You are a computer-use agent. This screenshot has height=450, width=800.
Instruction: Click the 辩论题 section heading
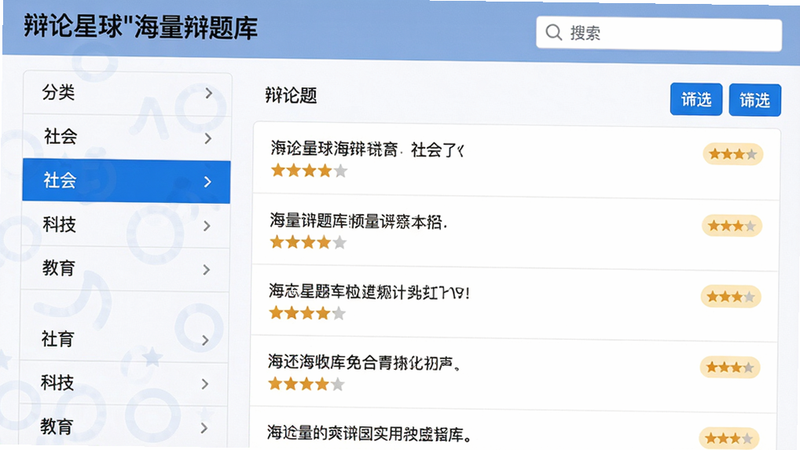pyautogui.click(x=291, y=95)
